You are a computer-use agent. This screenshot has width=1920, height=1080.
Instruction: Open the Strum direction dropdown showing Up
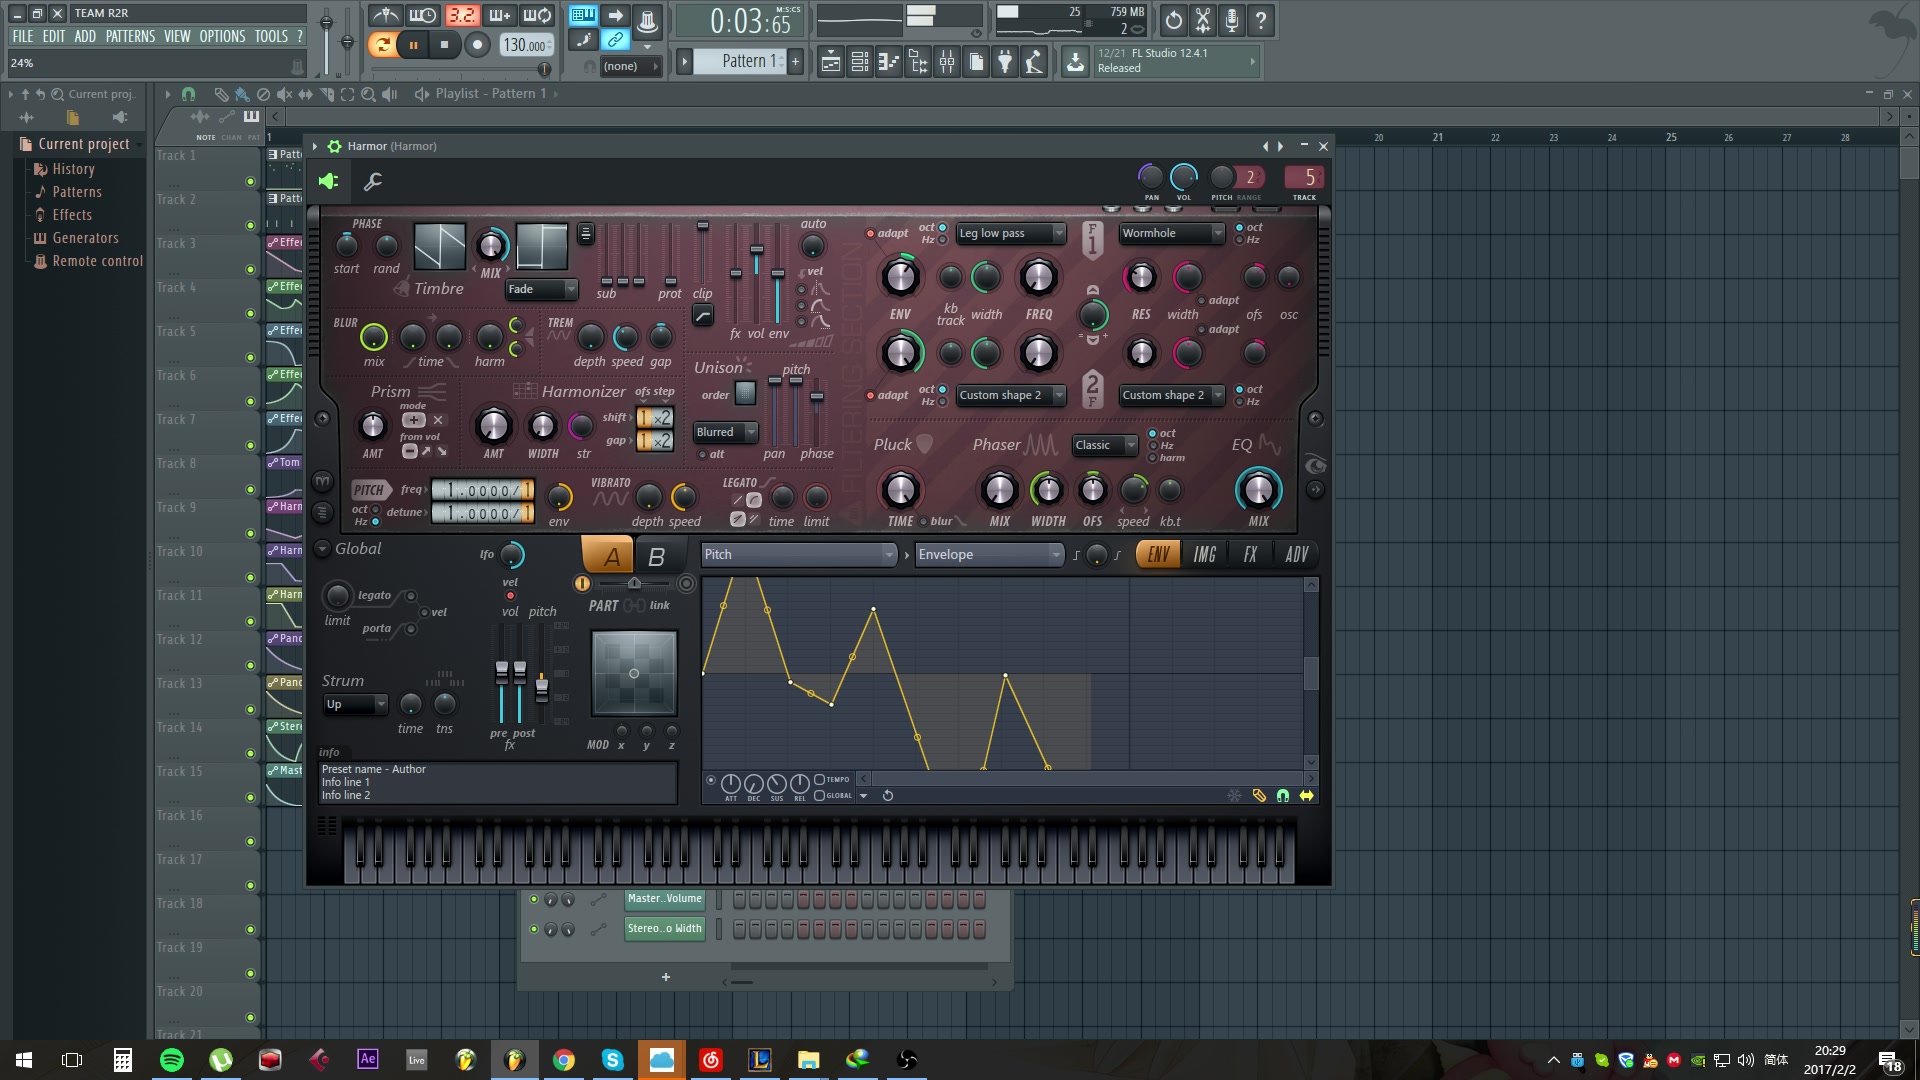tap(355, 704)
